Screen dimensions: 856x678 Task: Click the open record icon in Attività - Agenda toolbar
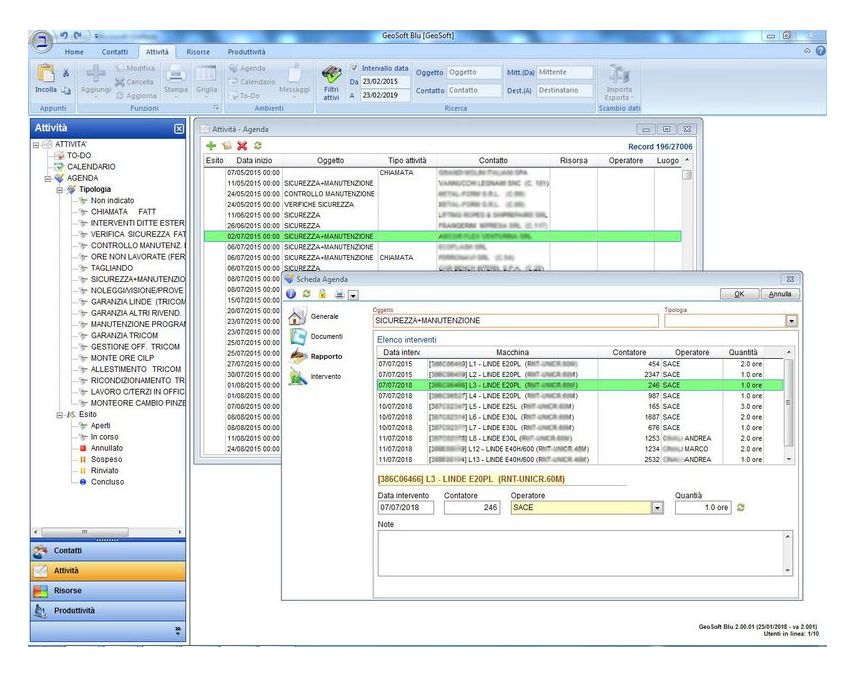coord(227,146)
